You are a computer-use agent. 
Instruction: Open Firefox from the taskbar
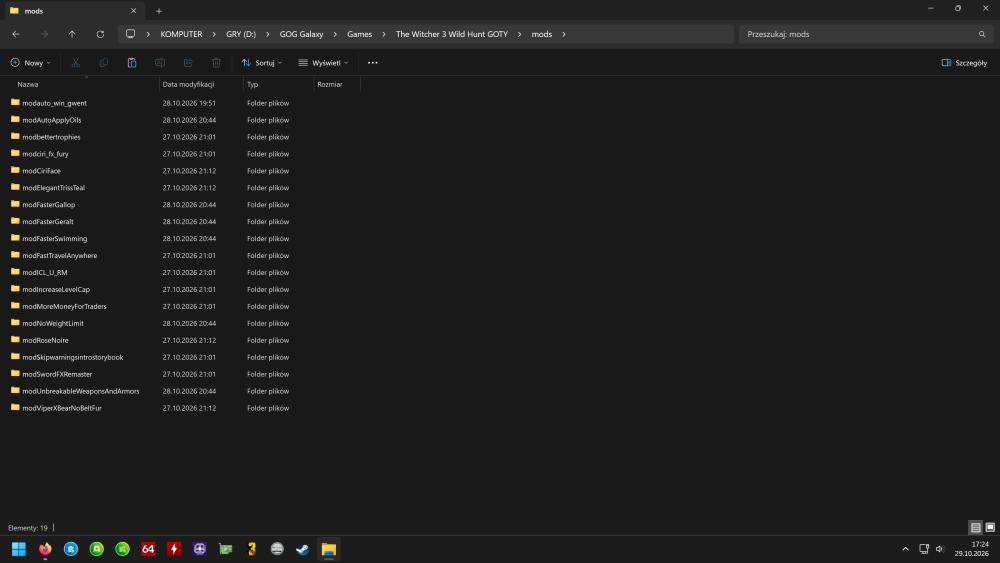click(45, 549)
